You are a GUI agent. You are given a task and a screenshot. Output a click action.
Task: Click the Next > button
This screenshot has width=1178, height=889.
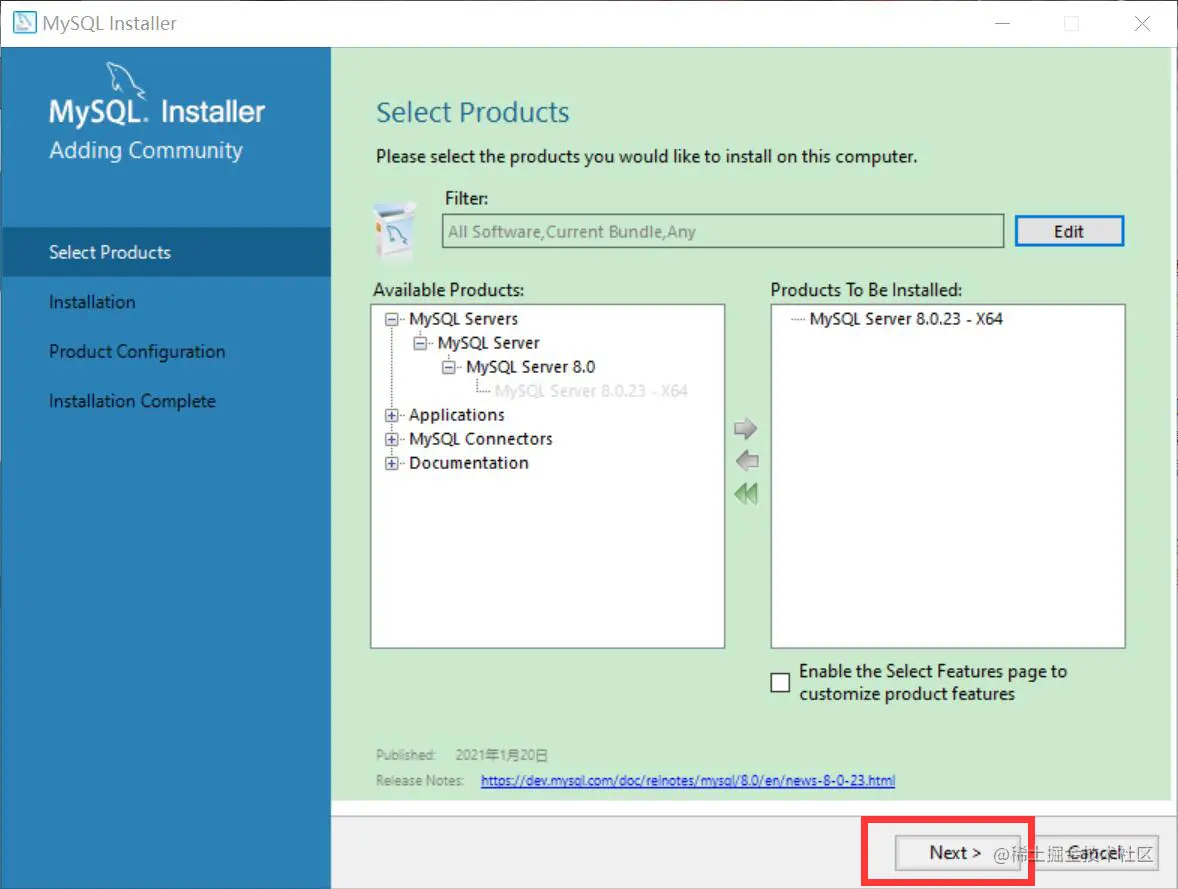click(956, 853)
